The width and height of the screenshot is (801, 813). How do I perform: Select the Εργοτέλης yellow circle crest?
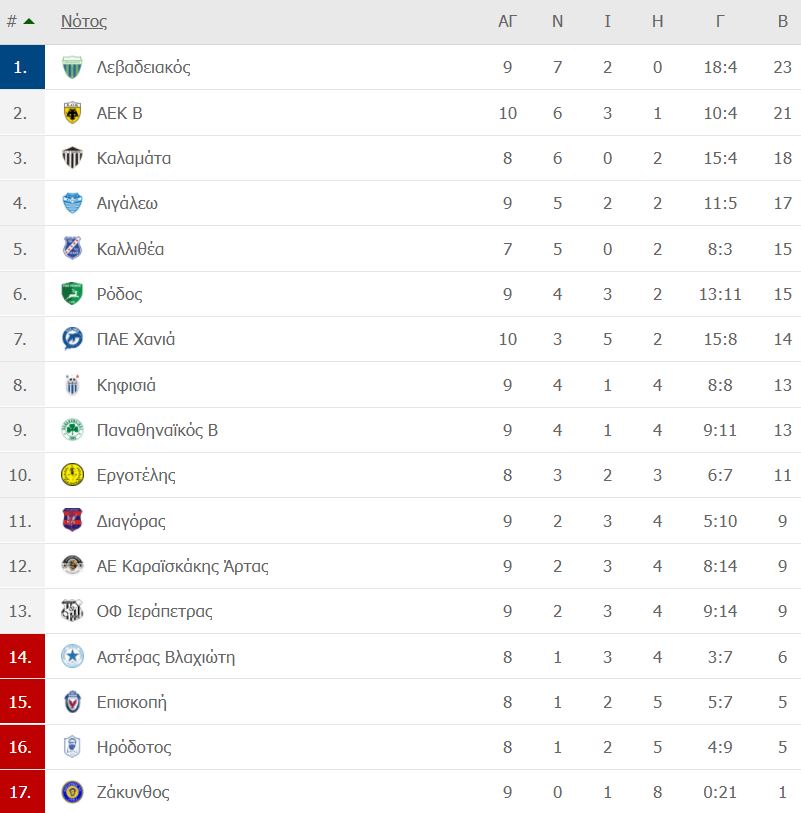(72, 474)
